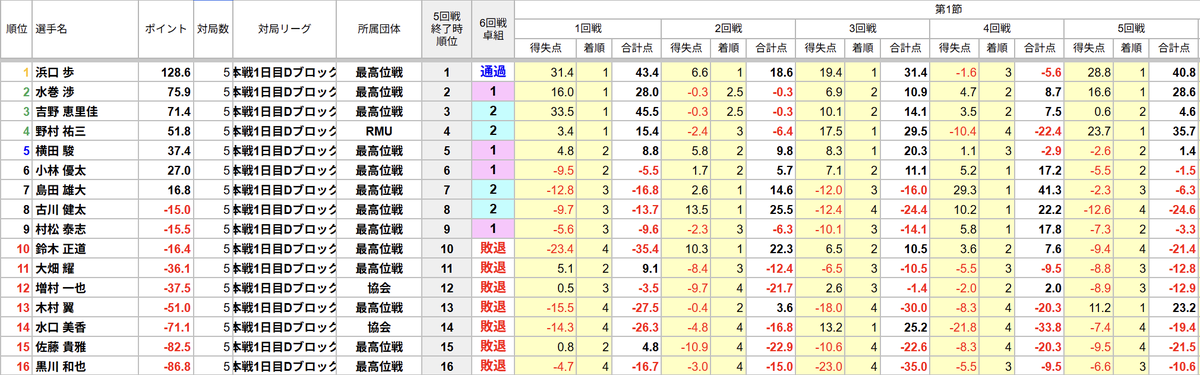1200x375 pixels.
Task: Click the -71.1 points cell
Action: click(165, 326)
